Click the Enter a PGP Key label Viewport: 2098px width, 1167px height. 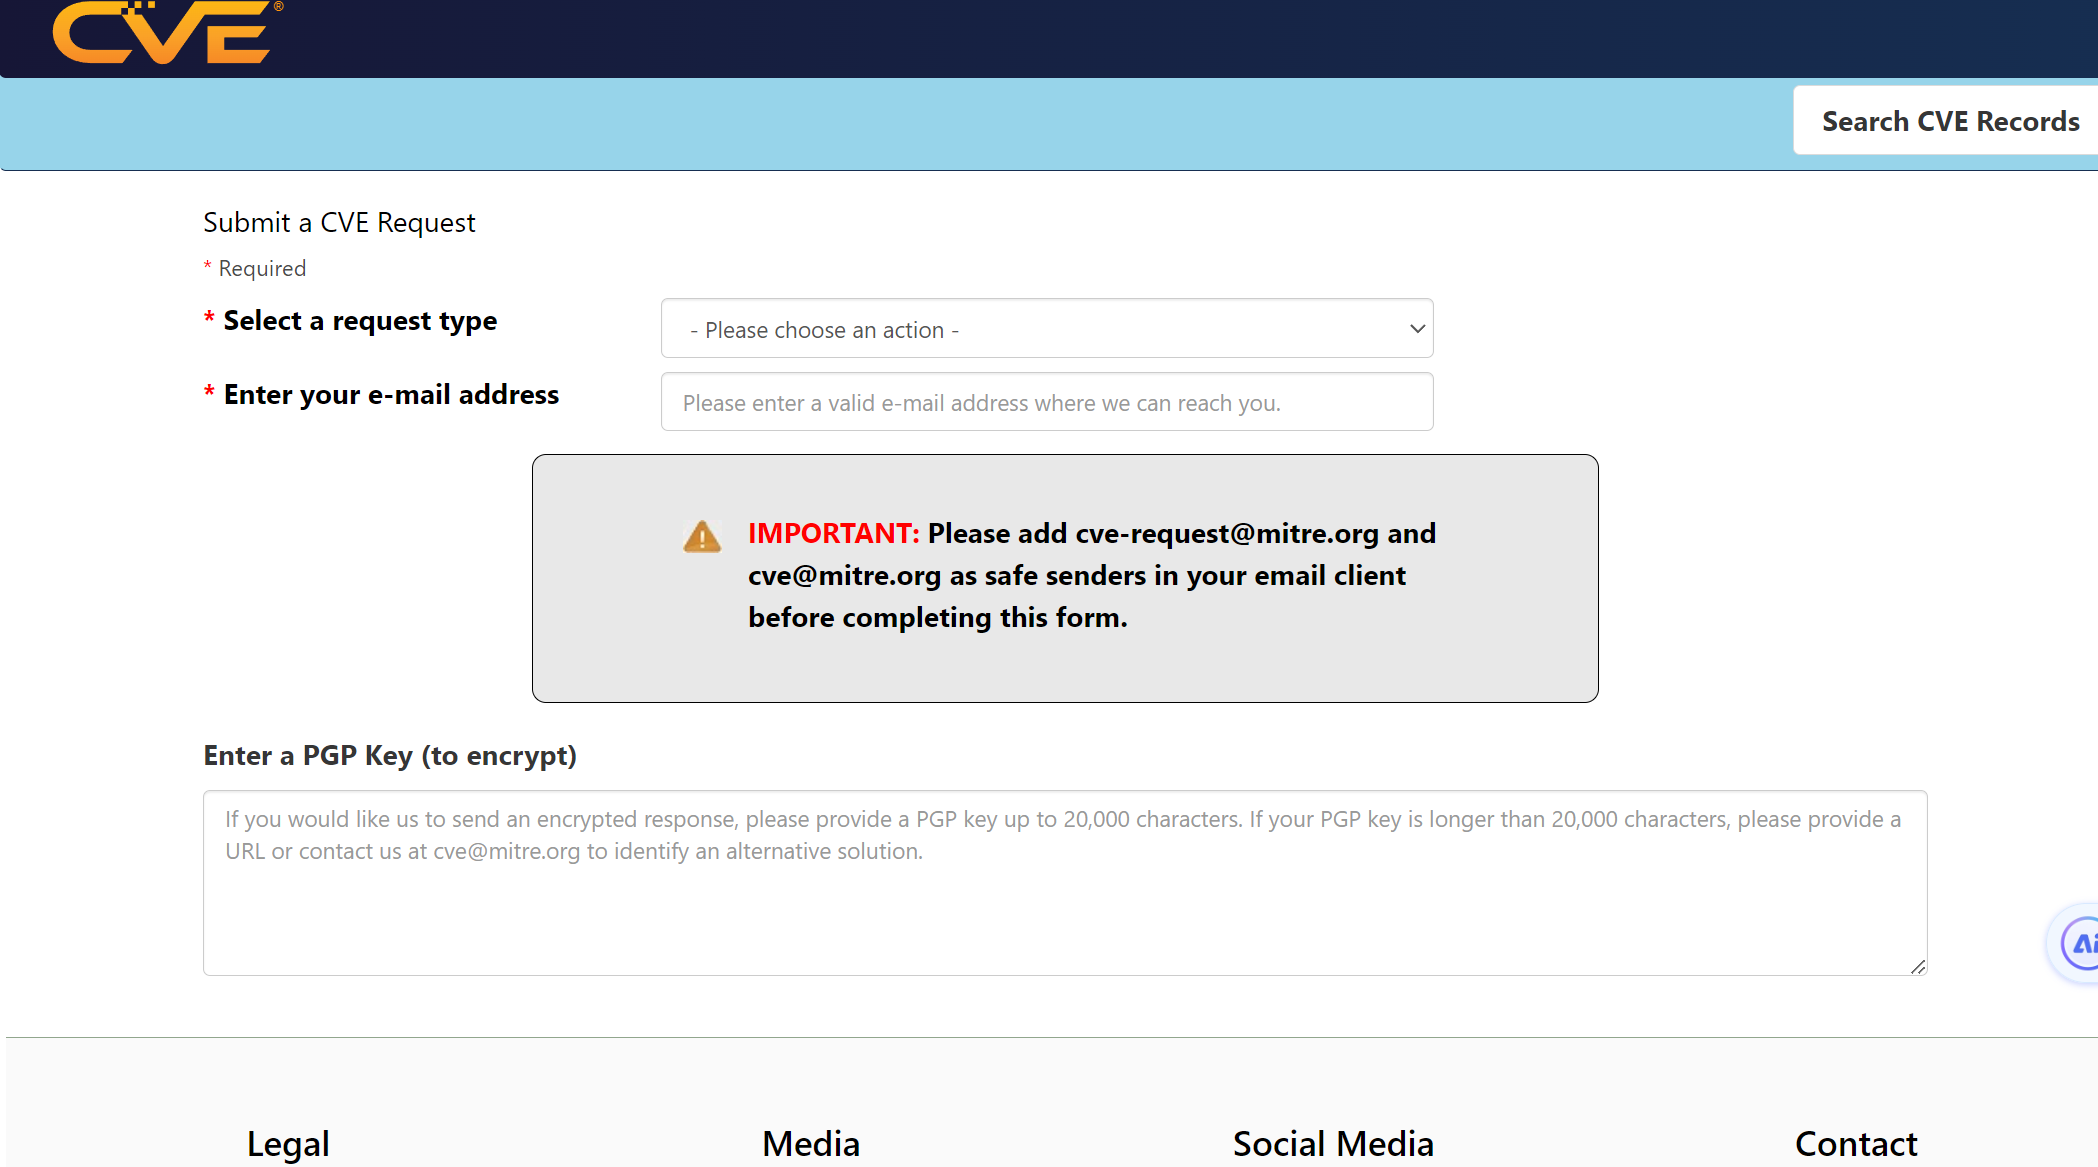[x=390, y=756]
